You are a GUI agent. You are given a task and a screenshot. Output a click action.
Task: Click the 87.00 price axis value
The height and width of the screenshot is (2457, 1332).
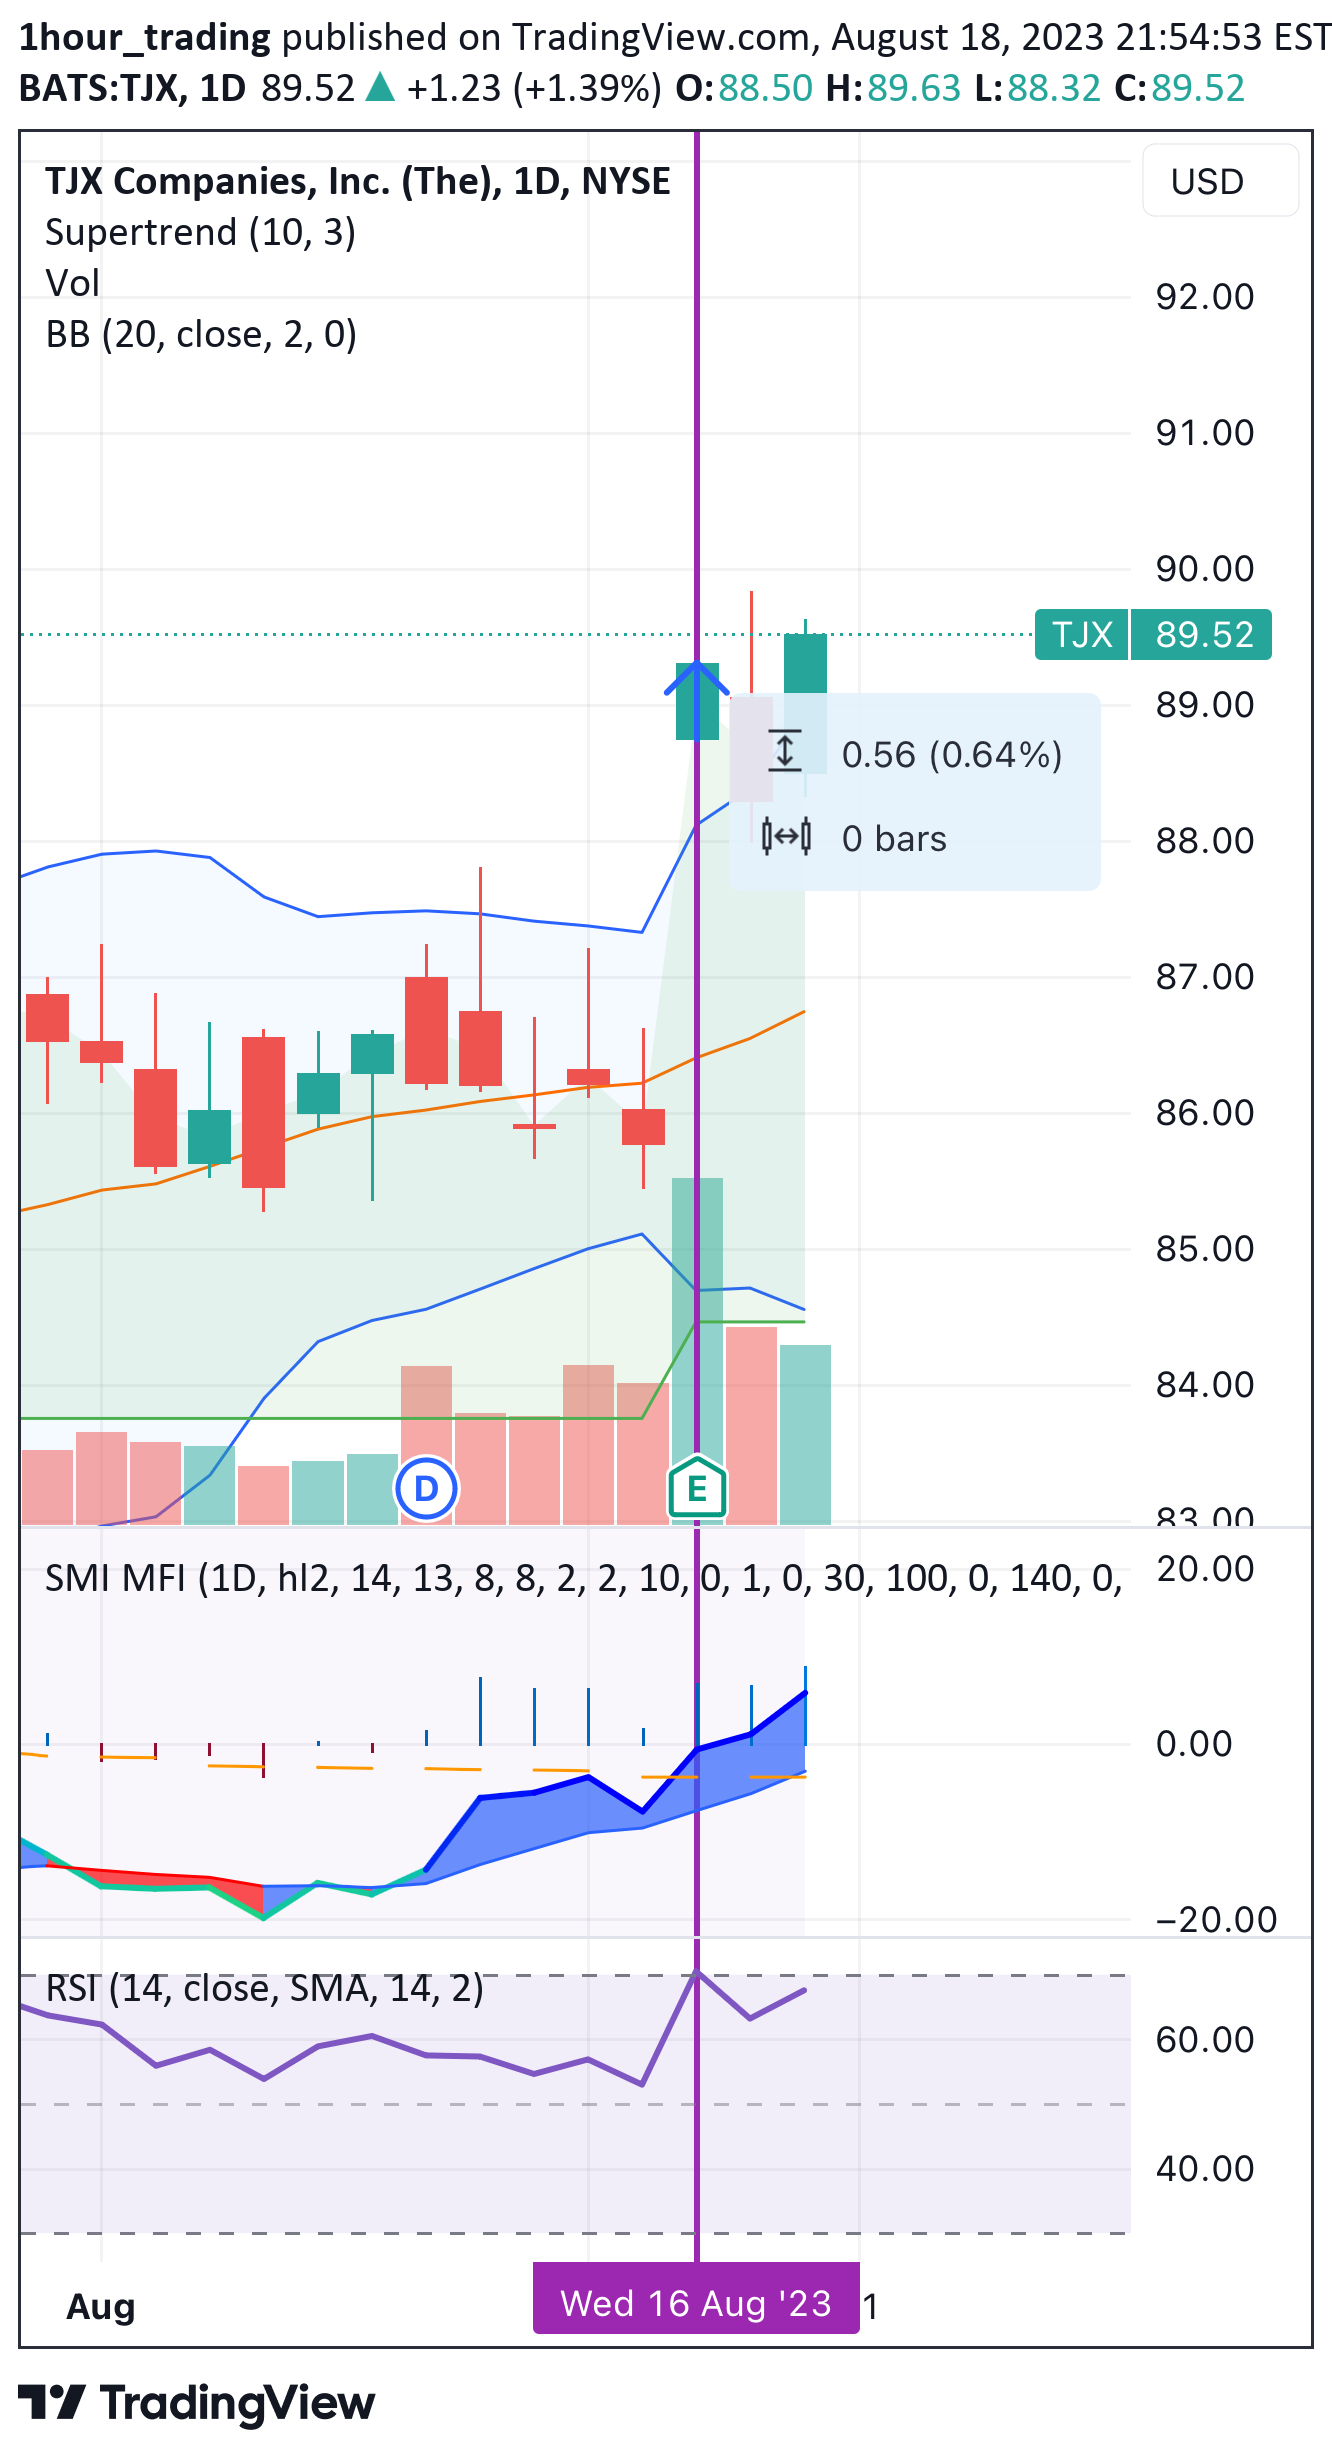(x=1204, y=977)
